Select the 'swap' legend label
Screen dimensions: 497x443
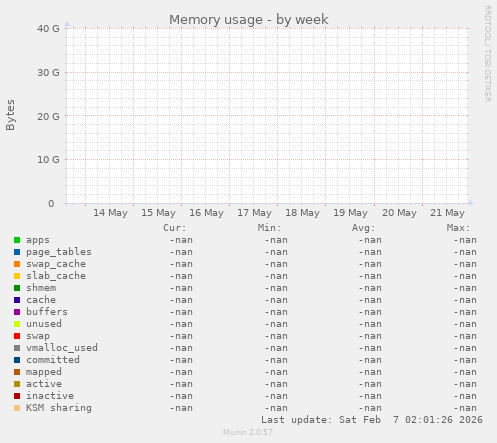coord(38,336)
